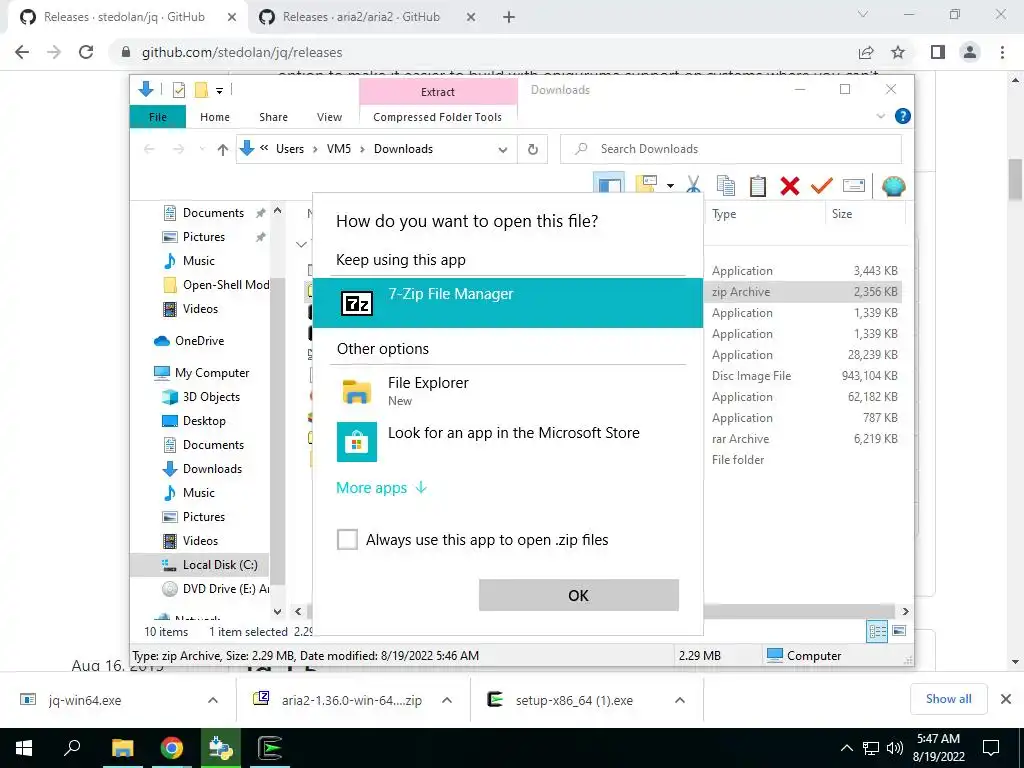The width and height of the screenshot is (1024, 768).
Task: Click the New folder quick access icon
Action: pos(201,90)
